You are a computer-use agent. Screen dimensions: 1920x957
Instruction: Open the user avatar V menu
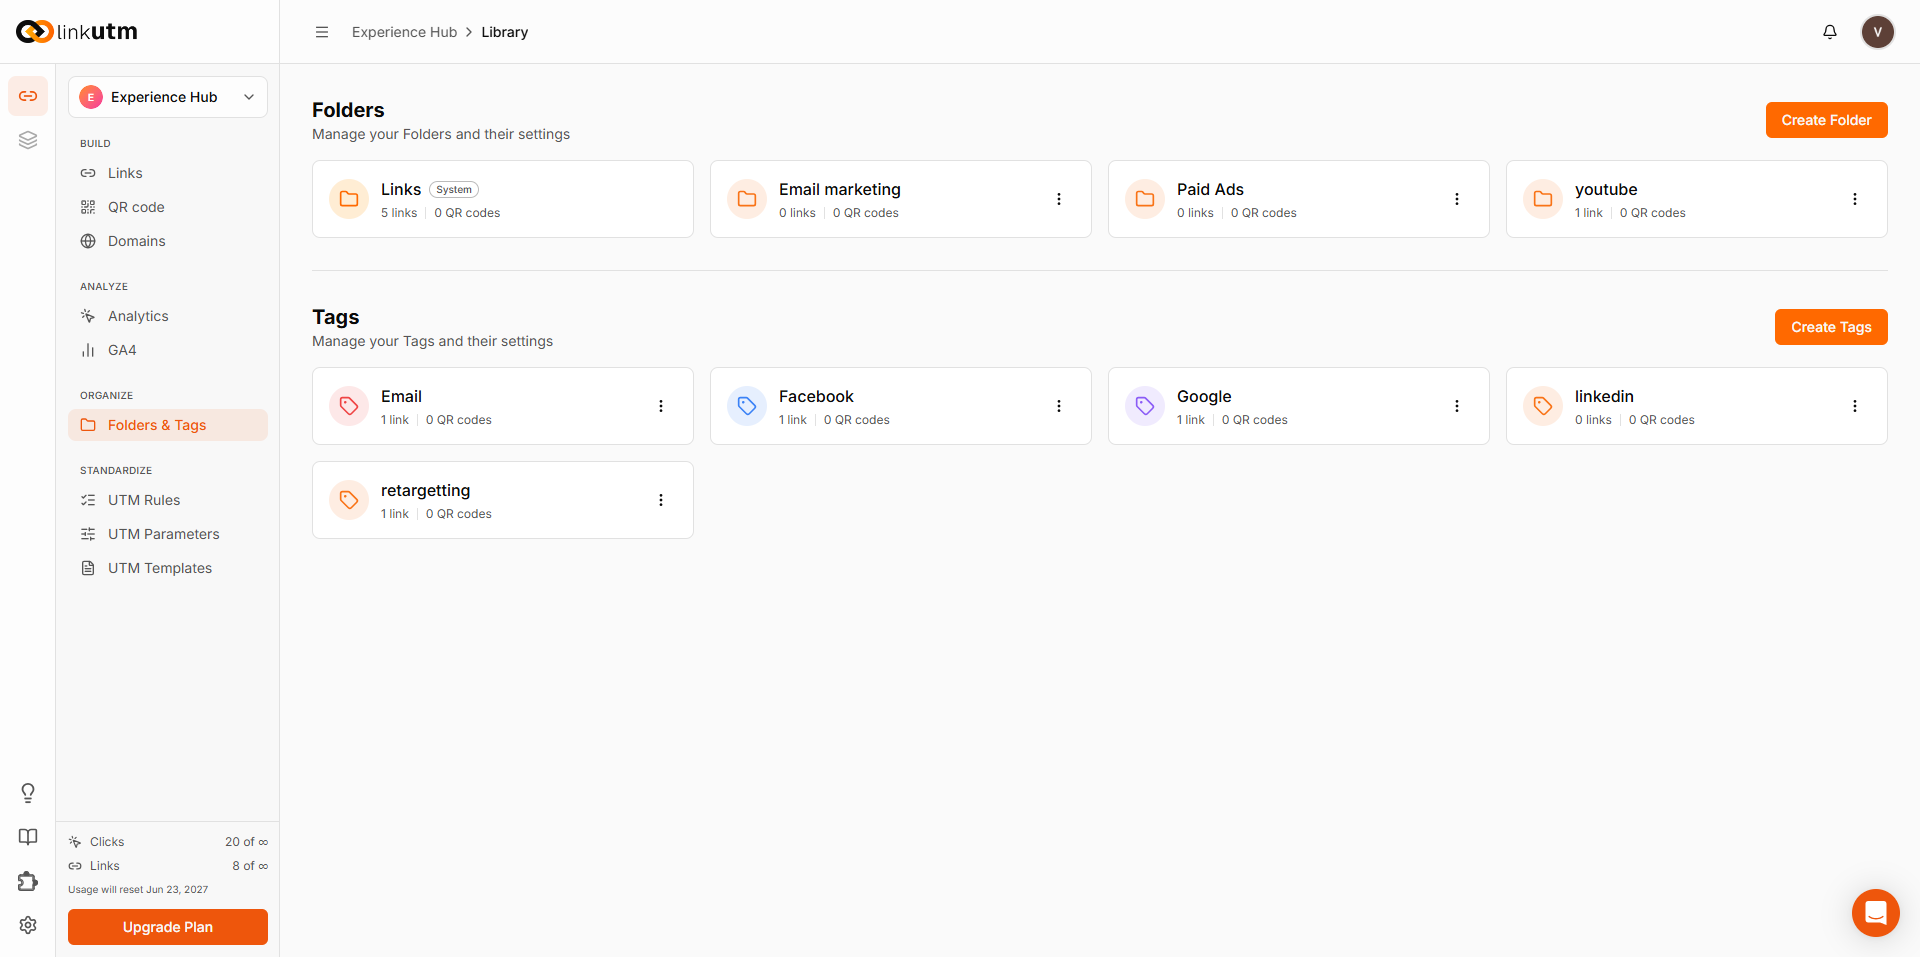point(1878,32)
